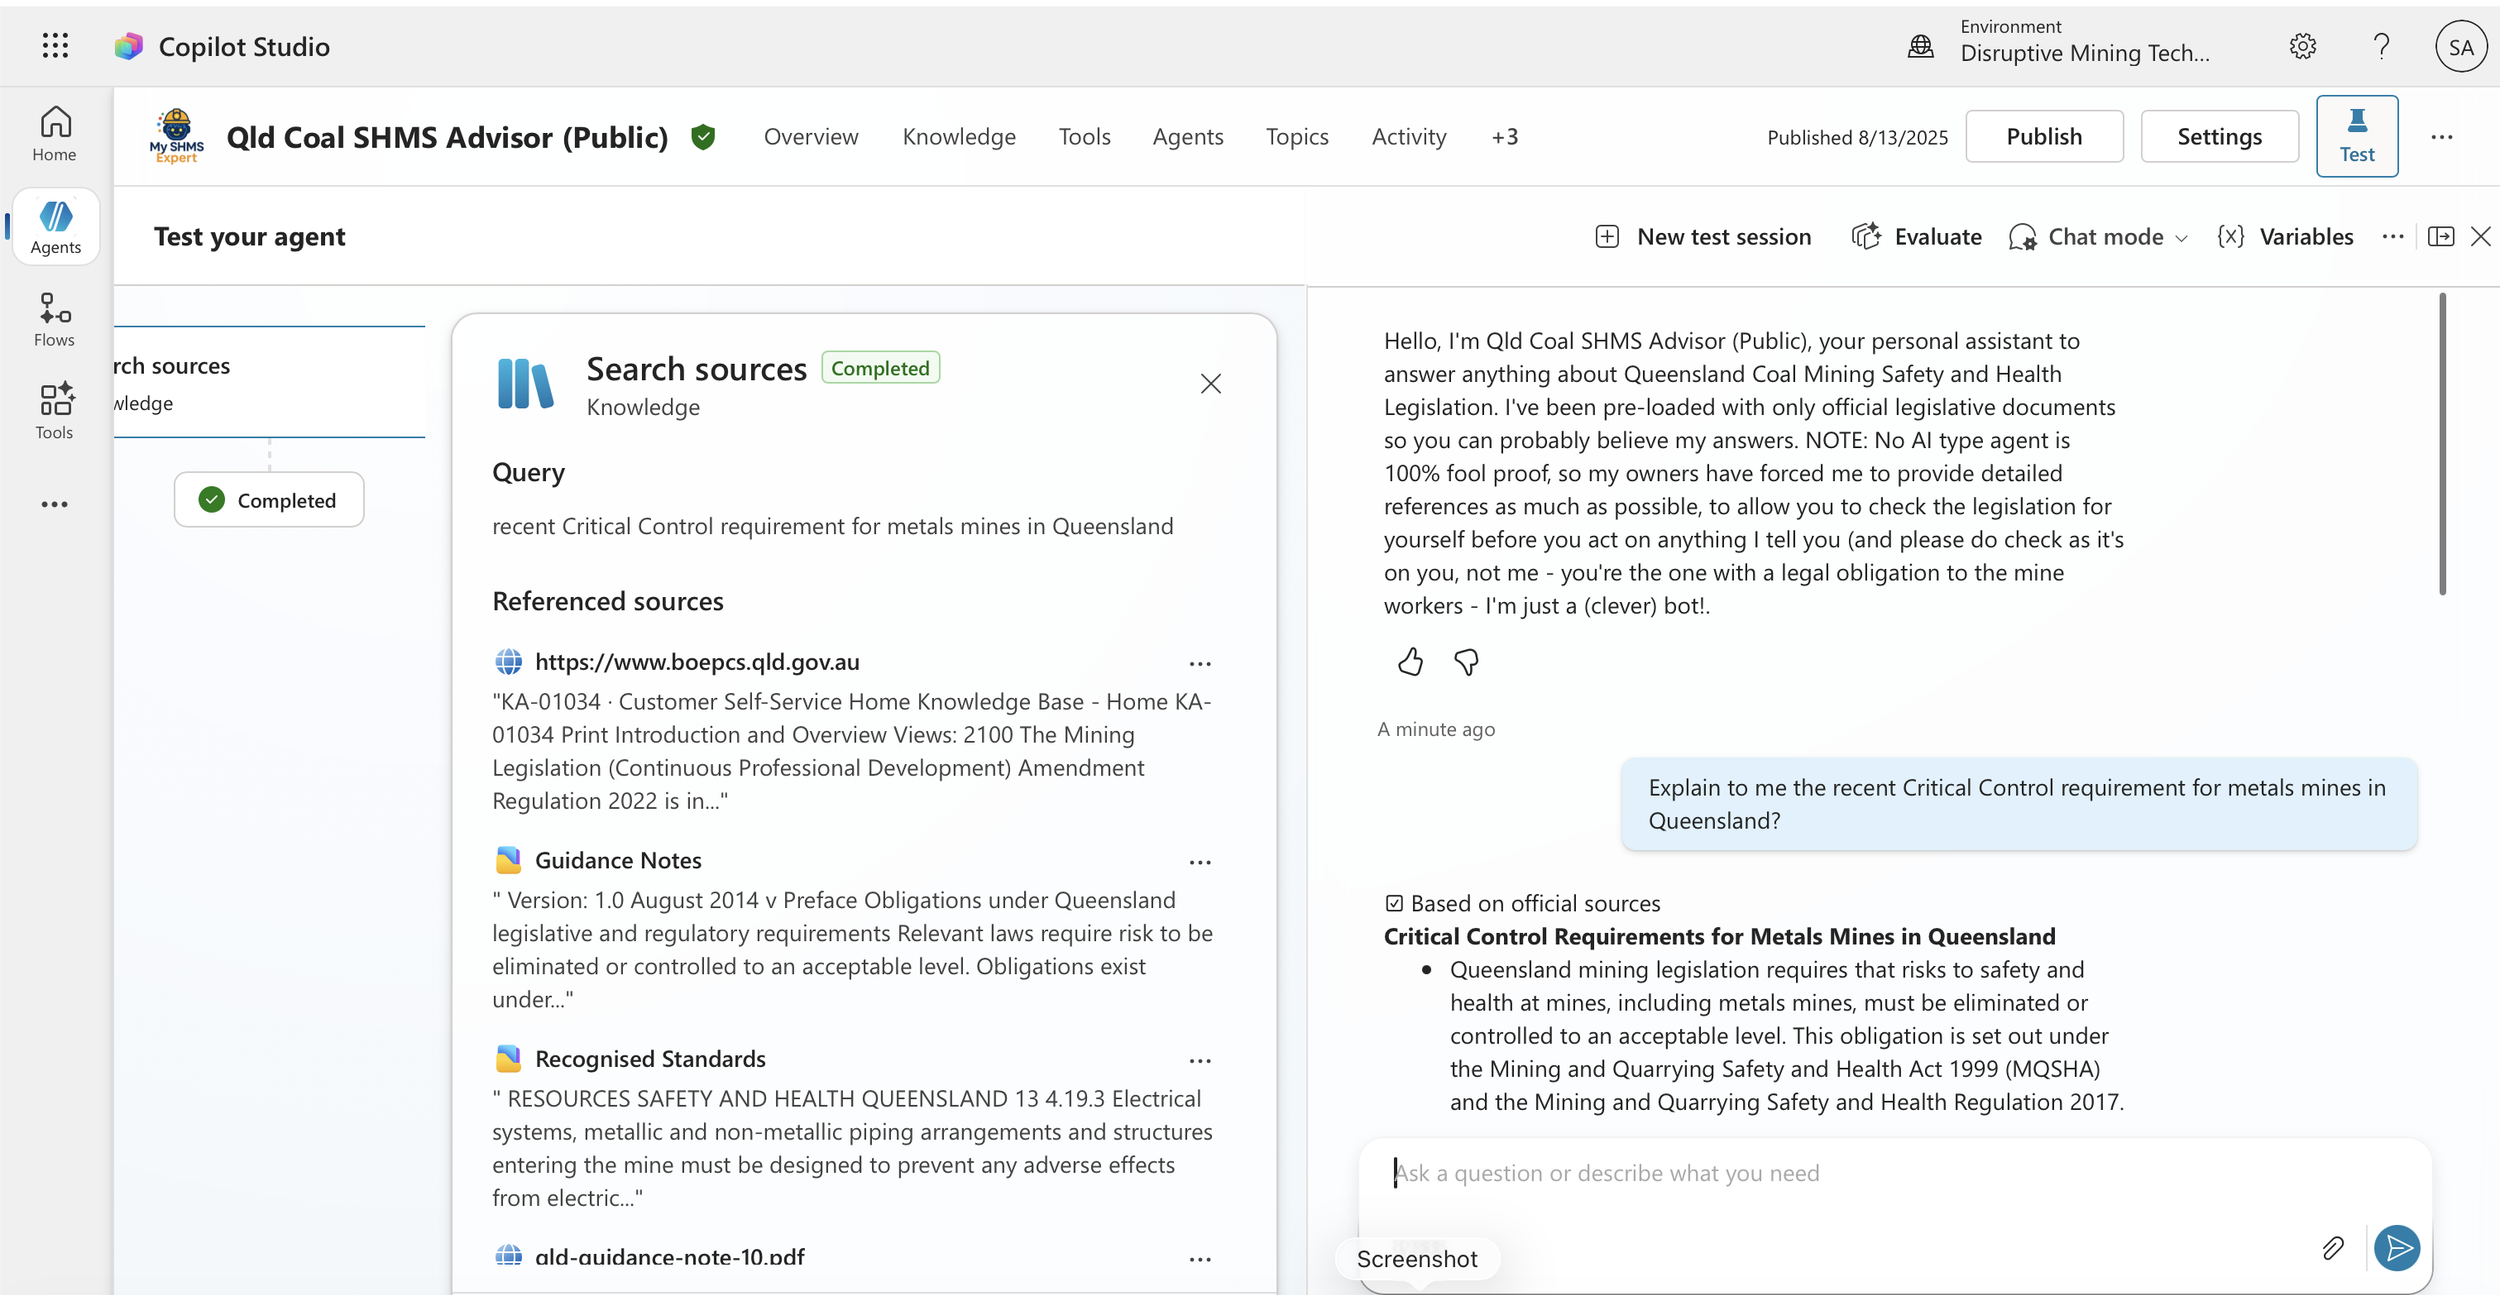The width and height of the screenshot is (2500, 1295).
Task: Open the Environment picker globe icon
Action: coord(1921,46)
